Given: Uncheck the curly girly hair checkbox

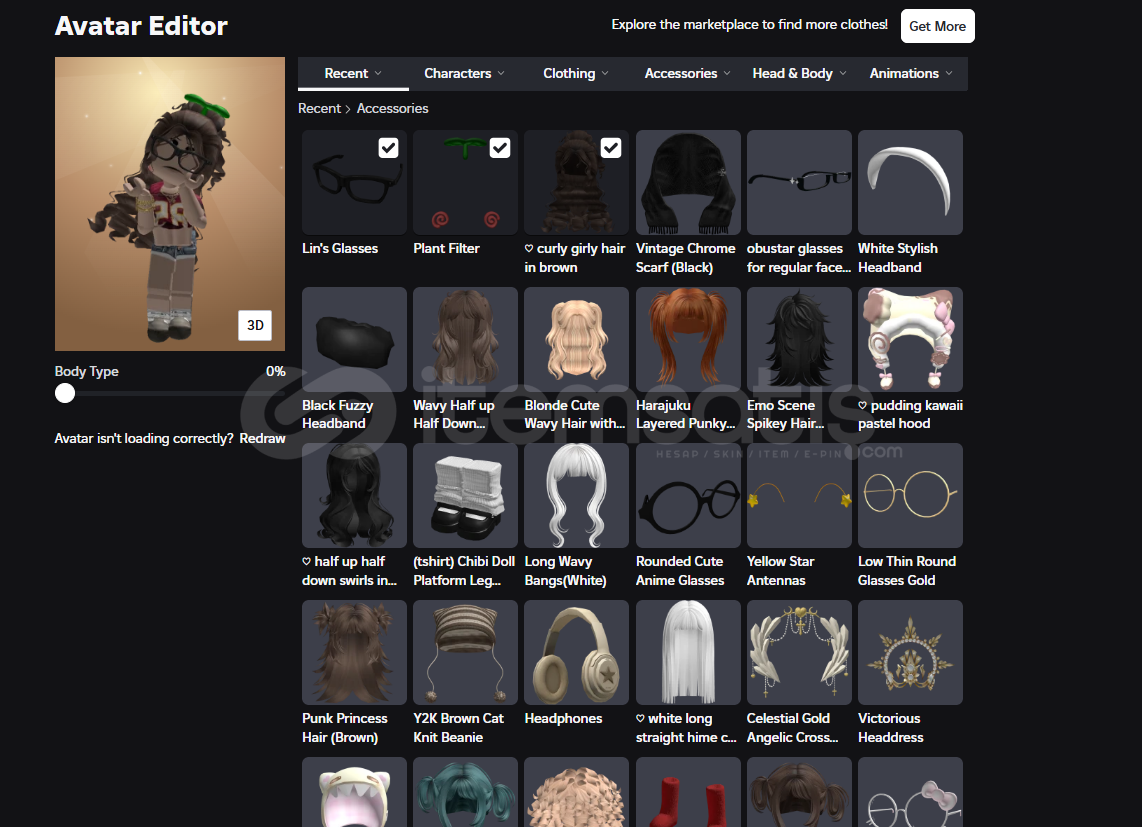Looking at the screenshot, I should tap(611, 148).
